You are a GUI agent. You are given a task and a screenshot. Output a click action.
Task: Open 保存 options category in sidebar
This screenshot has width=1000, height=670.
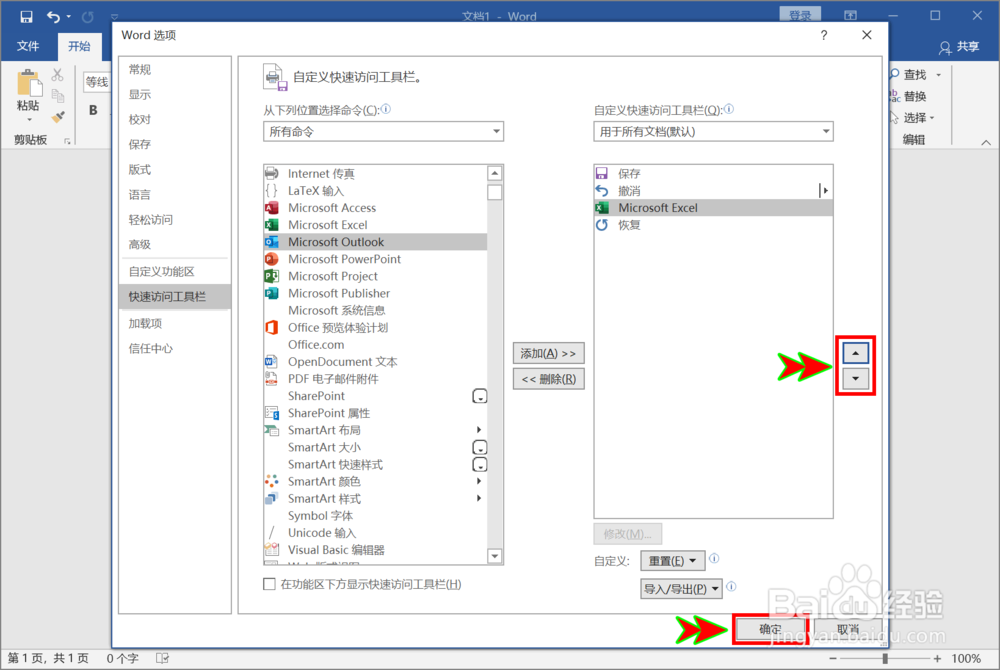point(175,144)
